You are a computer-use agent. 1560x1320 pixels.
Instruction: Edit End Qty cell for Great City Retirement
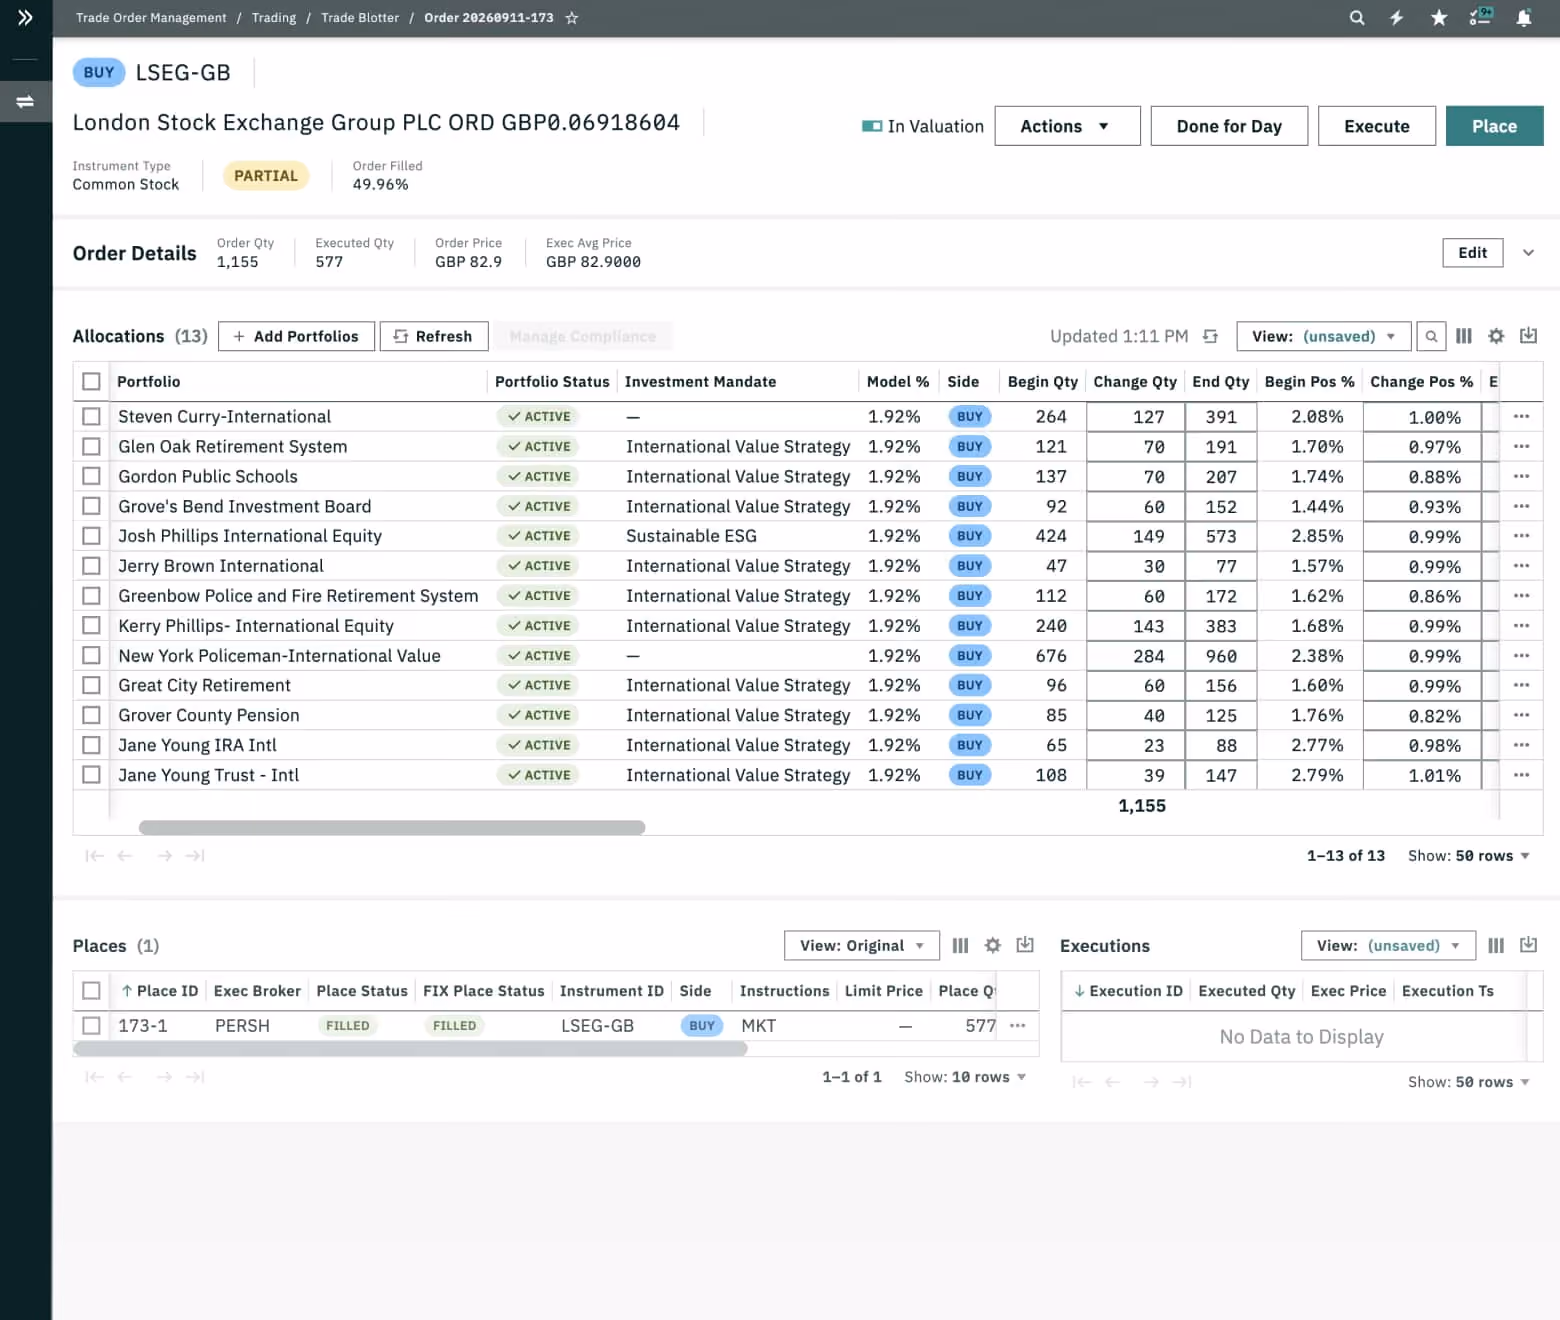(x=1220, y=685)
